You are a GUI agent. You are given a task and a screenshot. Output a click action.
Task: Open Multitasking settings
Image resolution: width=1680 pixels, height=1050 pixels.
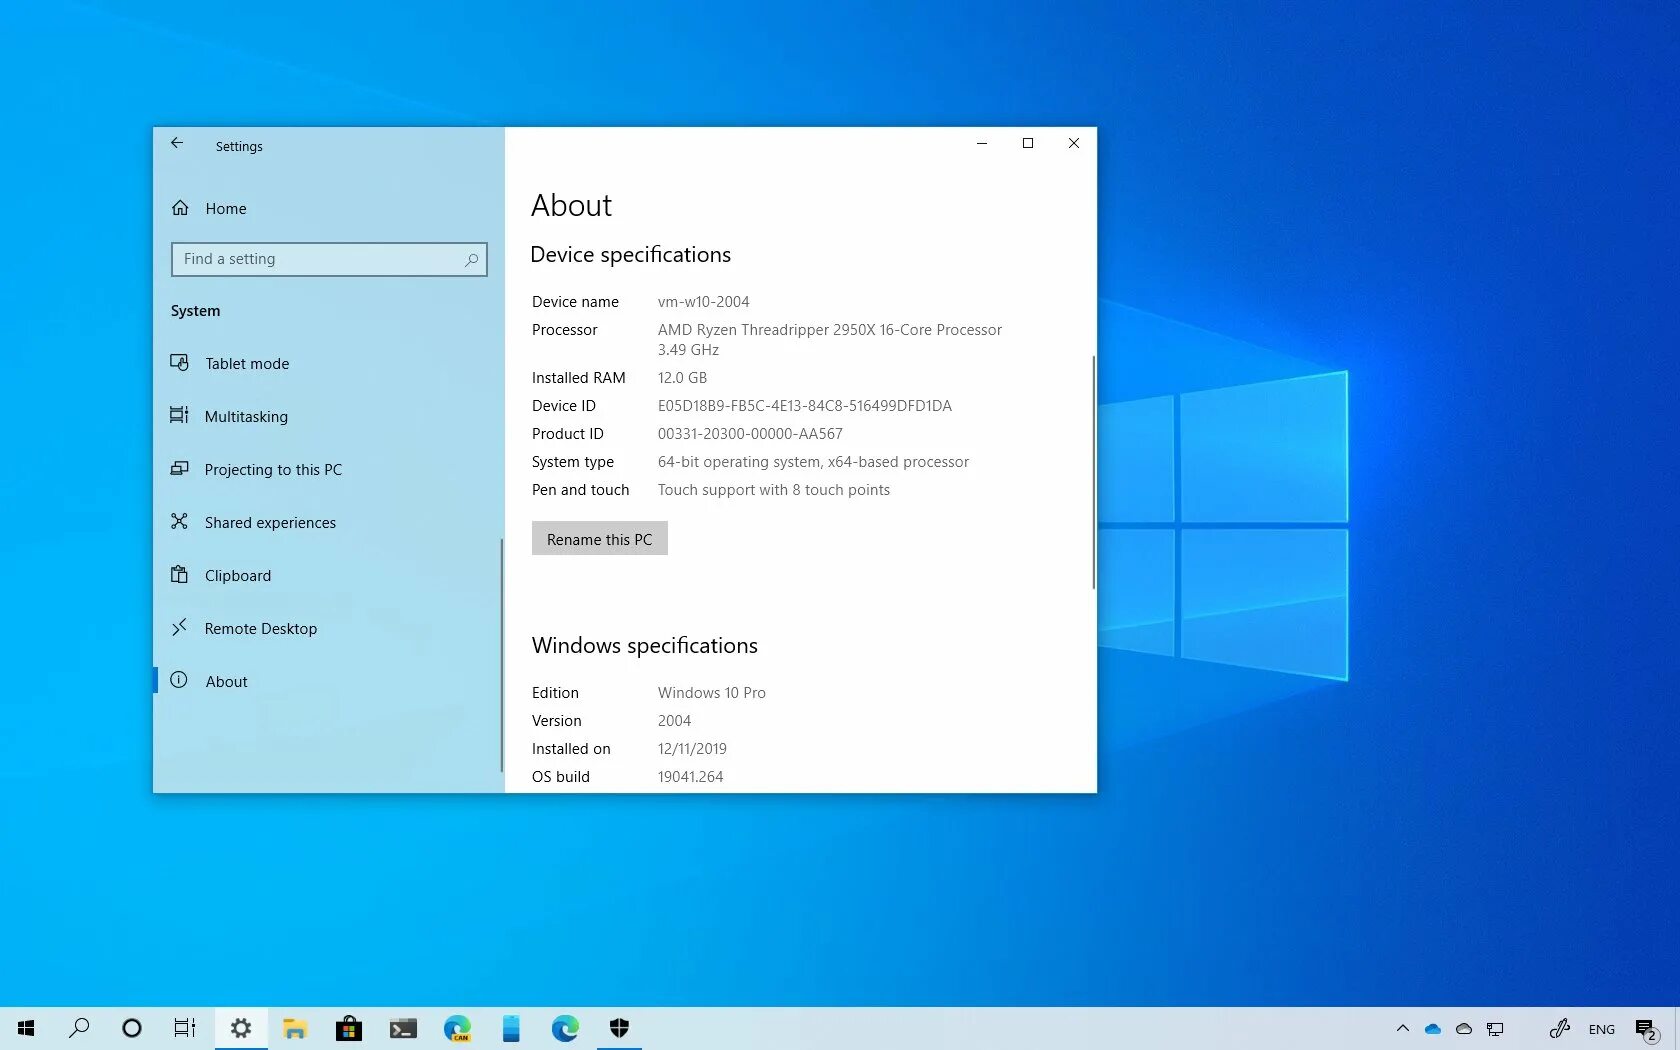coord(246,416)
